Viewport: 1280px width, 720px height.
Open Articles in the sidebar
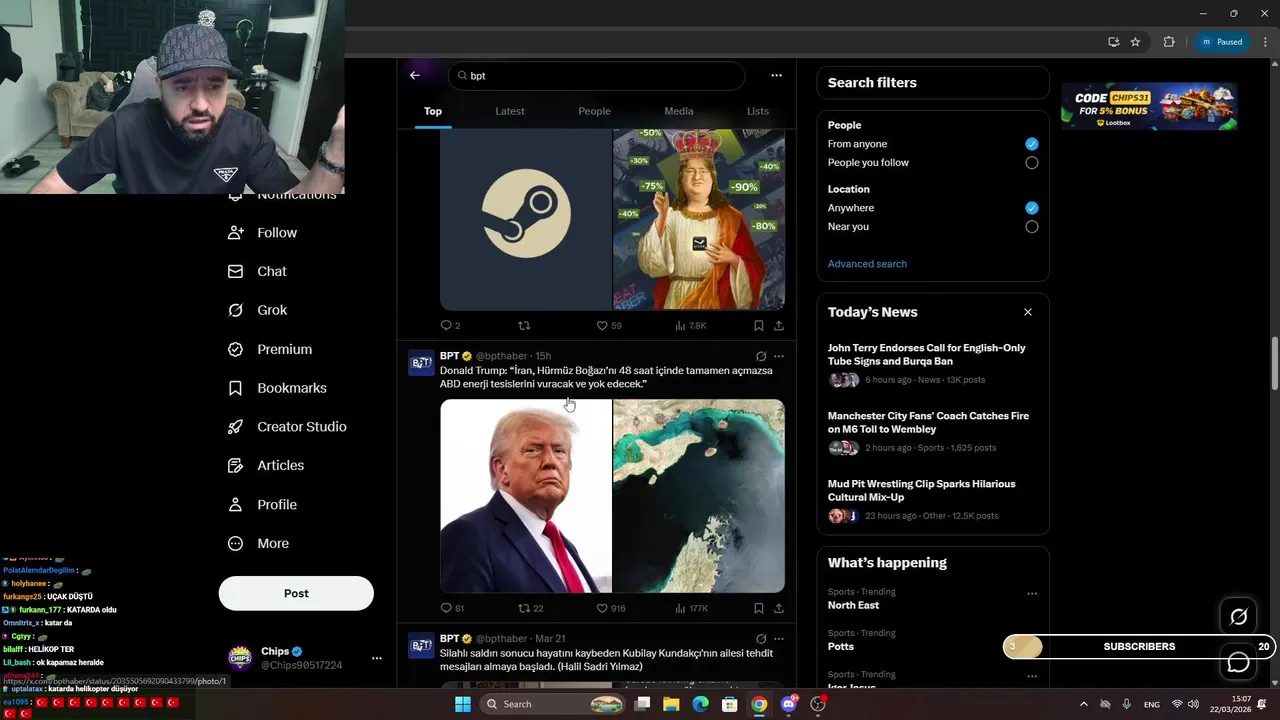point(266,465)
